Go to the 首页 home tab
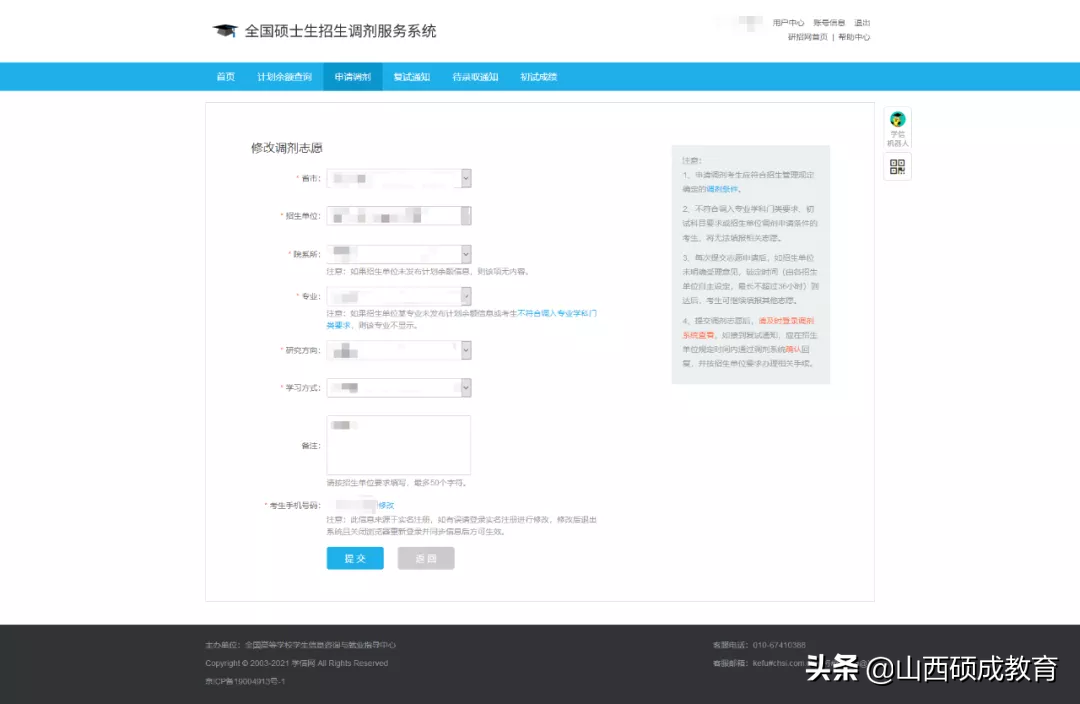Viewport: 1080px width, 704px height. (226, 77)
